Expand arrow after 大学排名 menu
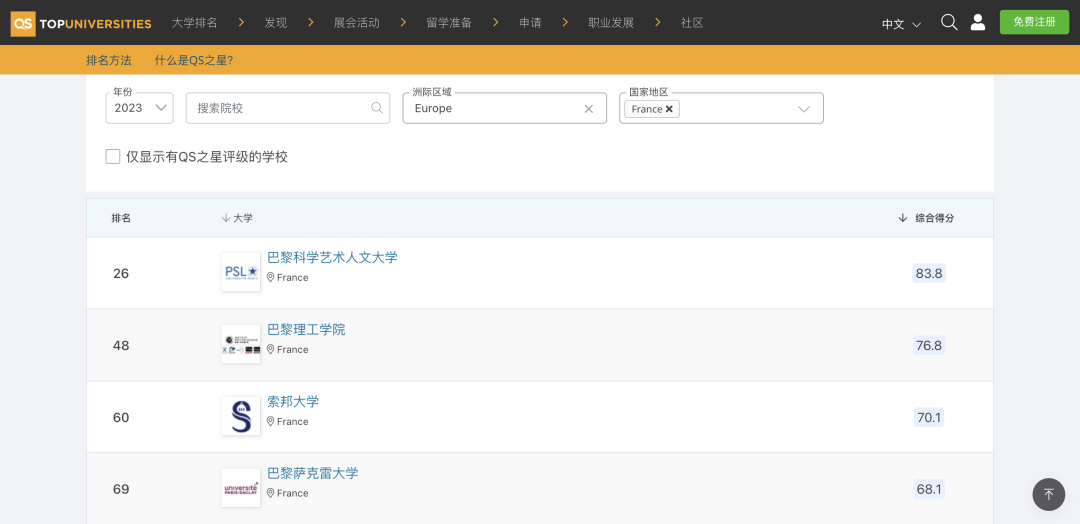The width and height of the screenshot is (1080, 524). coord(241,23)
